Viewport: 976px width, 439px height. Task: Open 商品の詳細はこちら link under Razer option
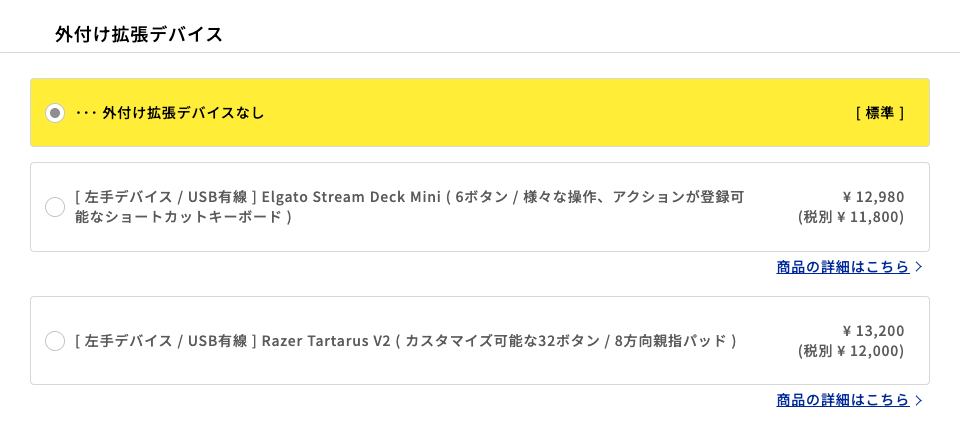pos(842,400)
